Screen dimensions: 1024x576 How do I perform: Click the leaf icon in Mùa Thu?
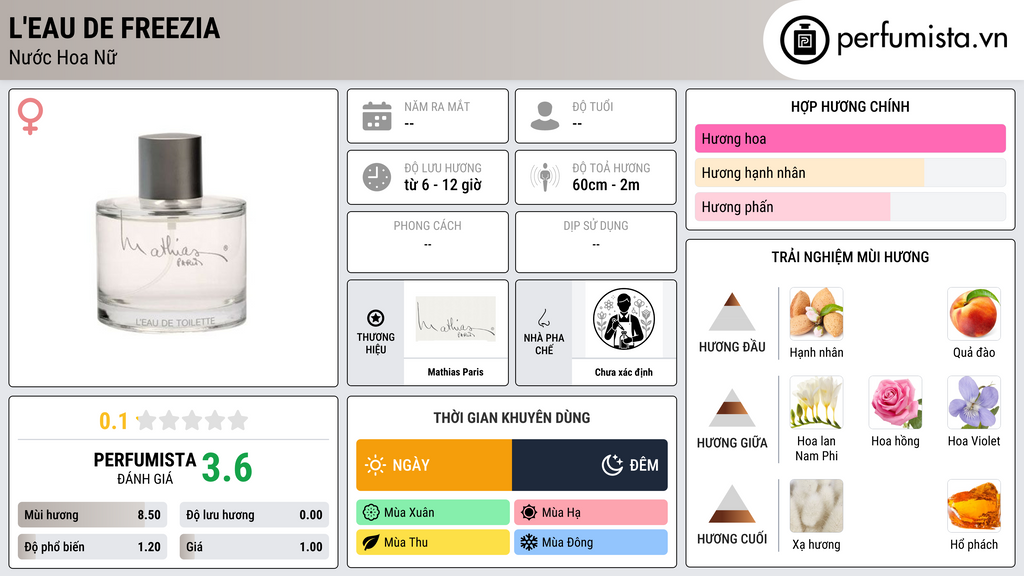[371, 542]
